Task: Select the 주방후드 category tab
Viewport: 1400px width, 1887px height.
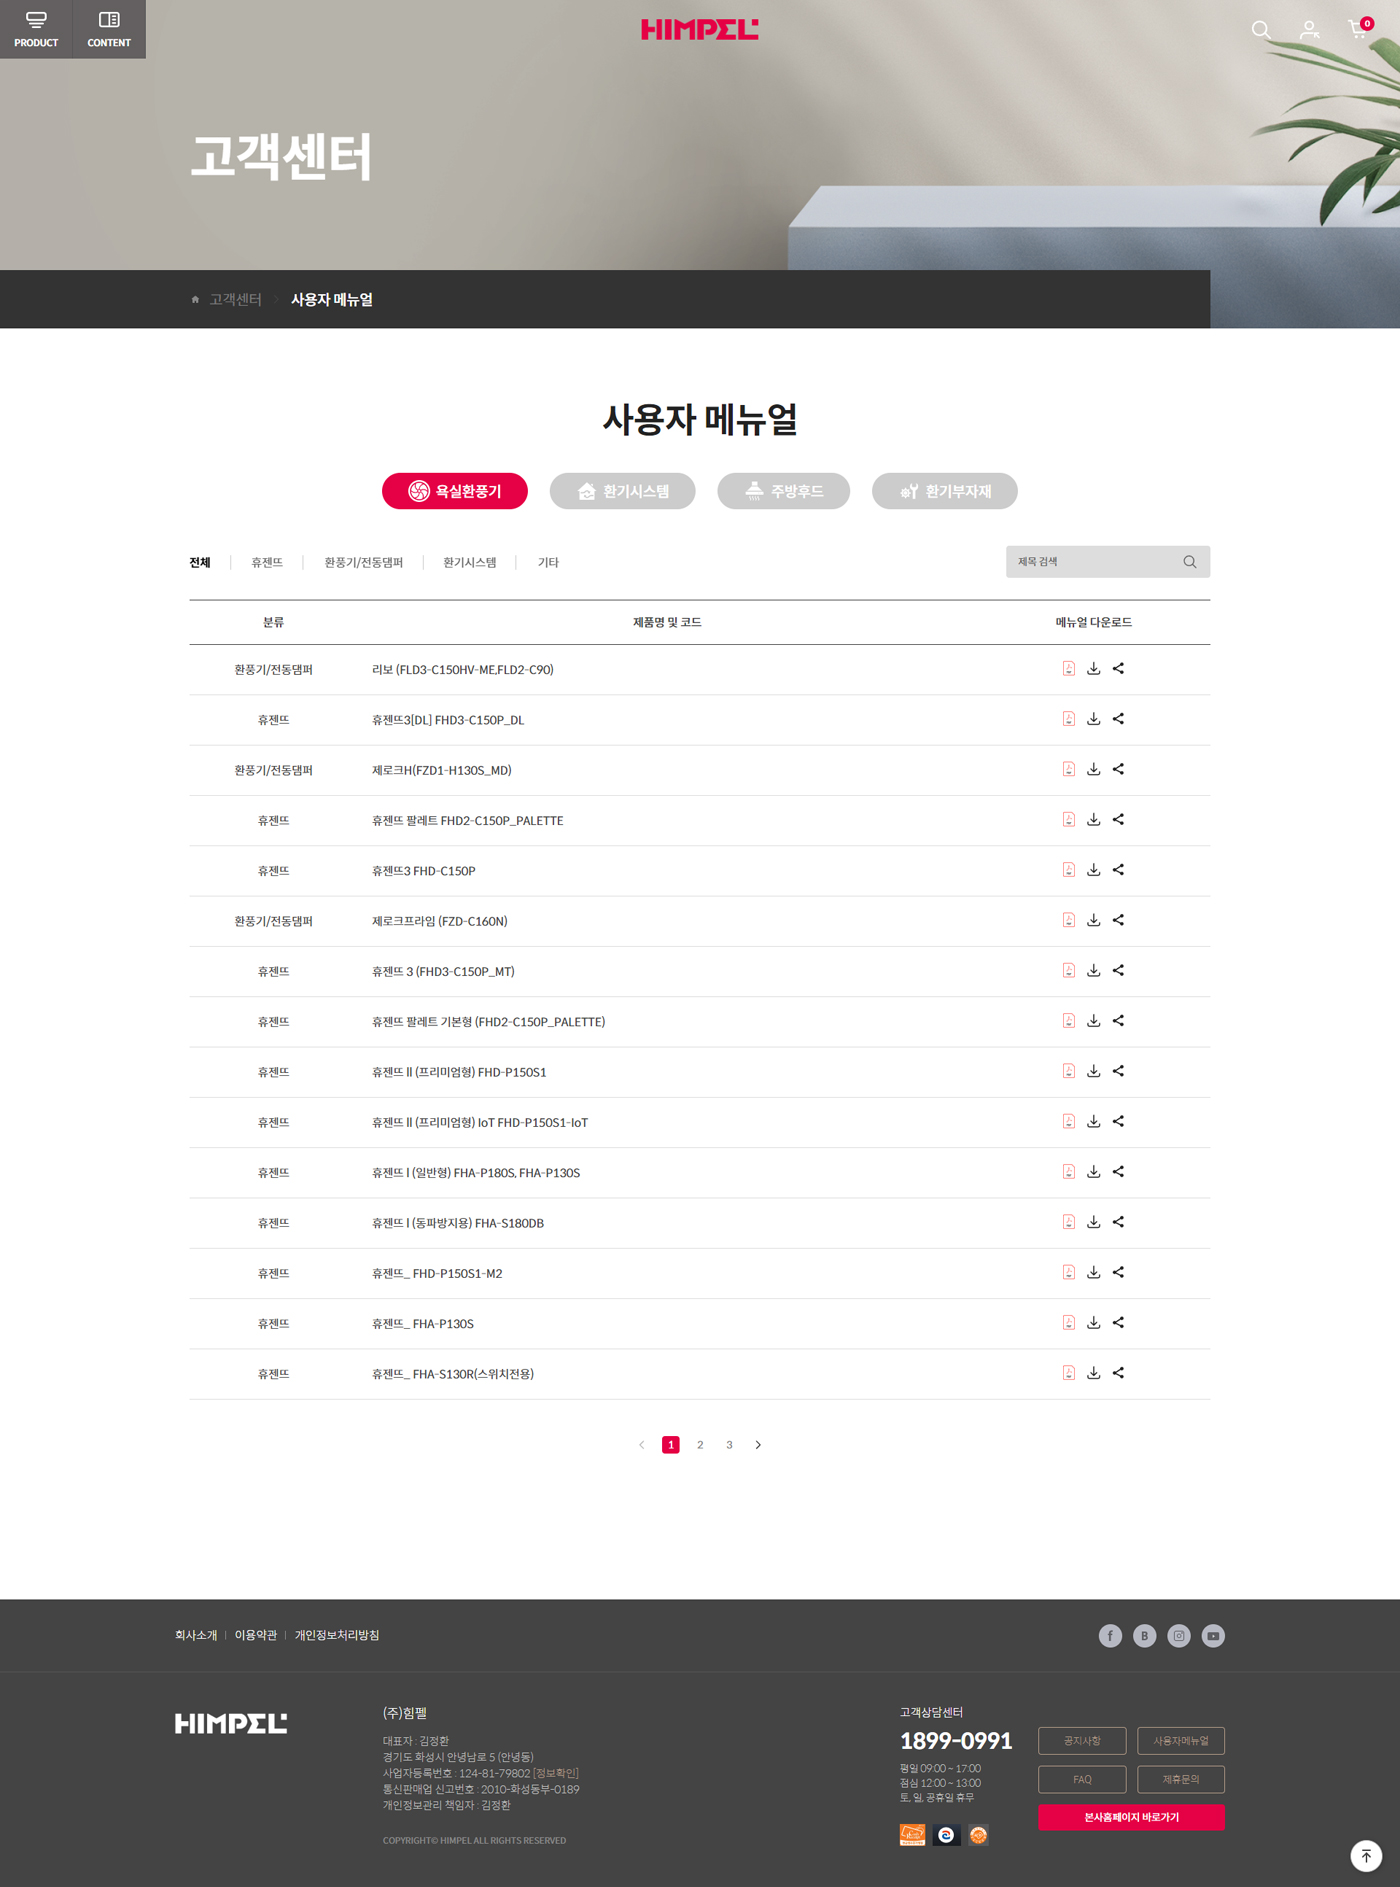Action: pos(783,491)
